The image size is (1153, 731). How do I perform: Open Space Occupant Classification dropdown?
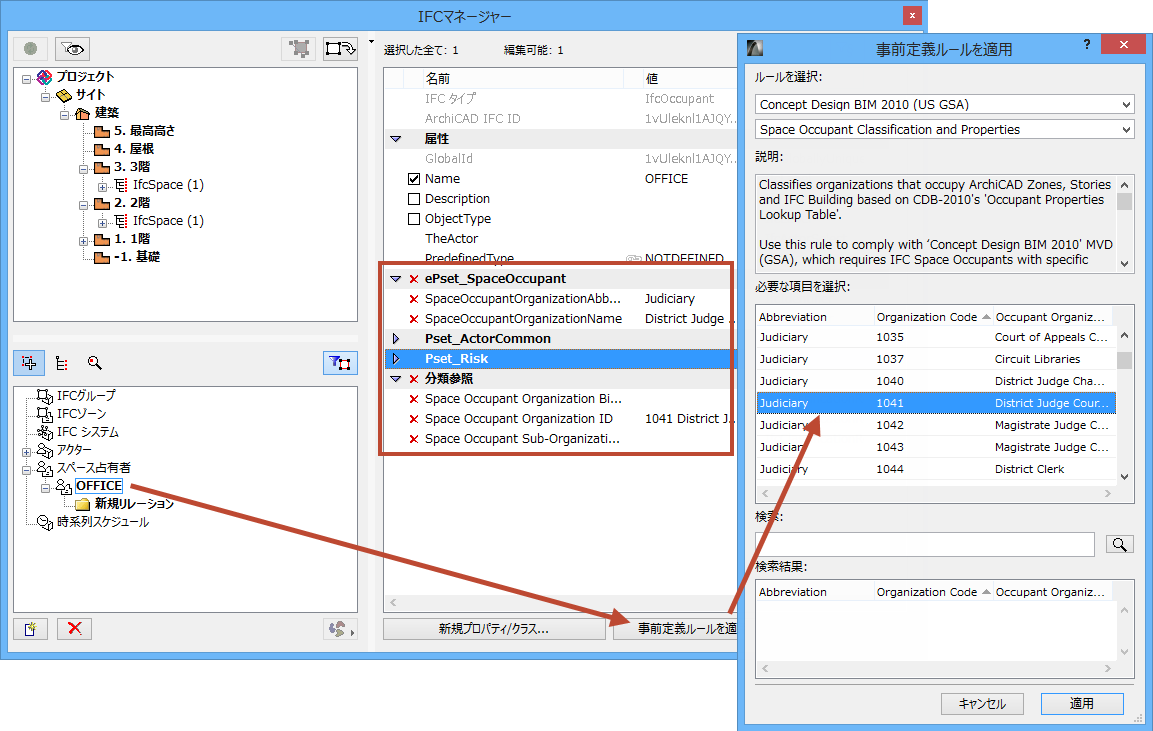coord(944,129)
